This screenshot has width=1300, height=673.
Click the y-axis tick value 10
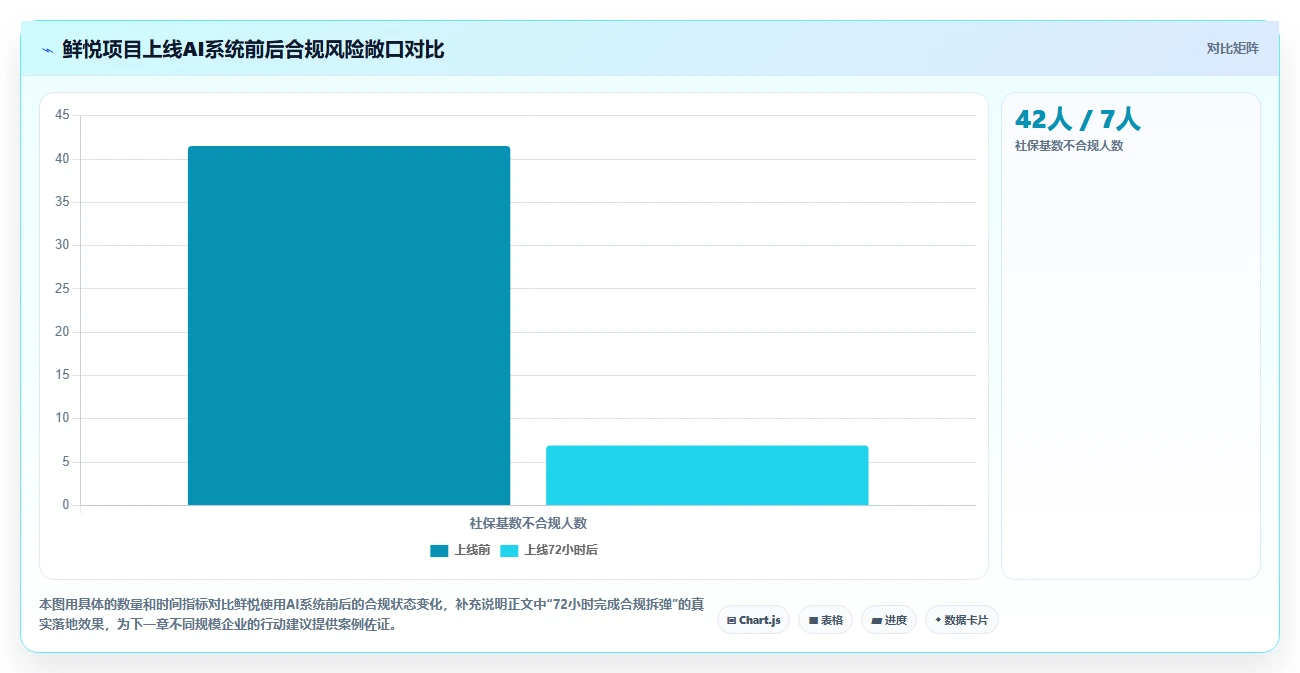pos(62,418)
